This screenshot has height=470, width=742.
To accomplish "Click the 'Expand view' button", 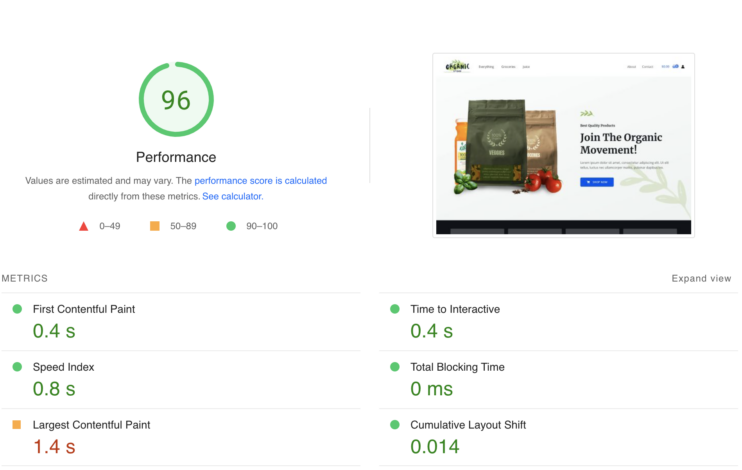I will [x=701, y=278].
